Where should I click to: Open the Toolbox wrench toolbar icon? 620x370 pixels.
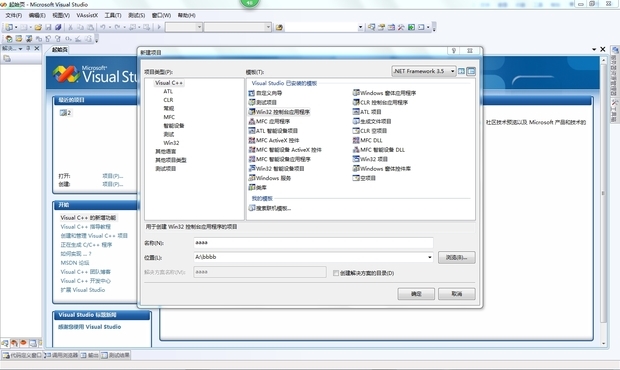click(x=401, y=27)
